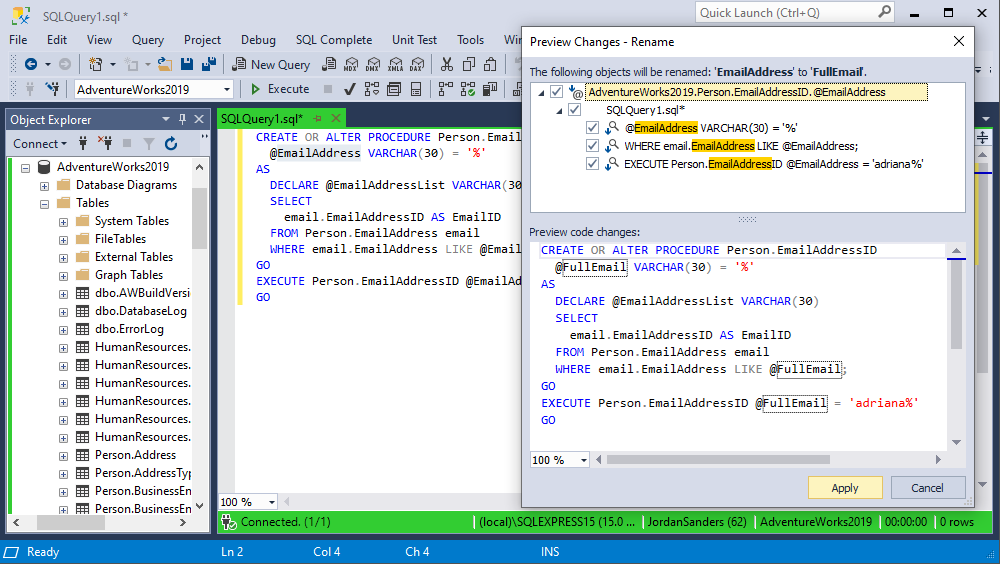Uncheck the AdventureWorks2019.Person.EmailAddressID.@EmailAddress checkbox
Viewport: 1000px width, 564px height.
point(556,92)
